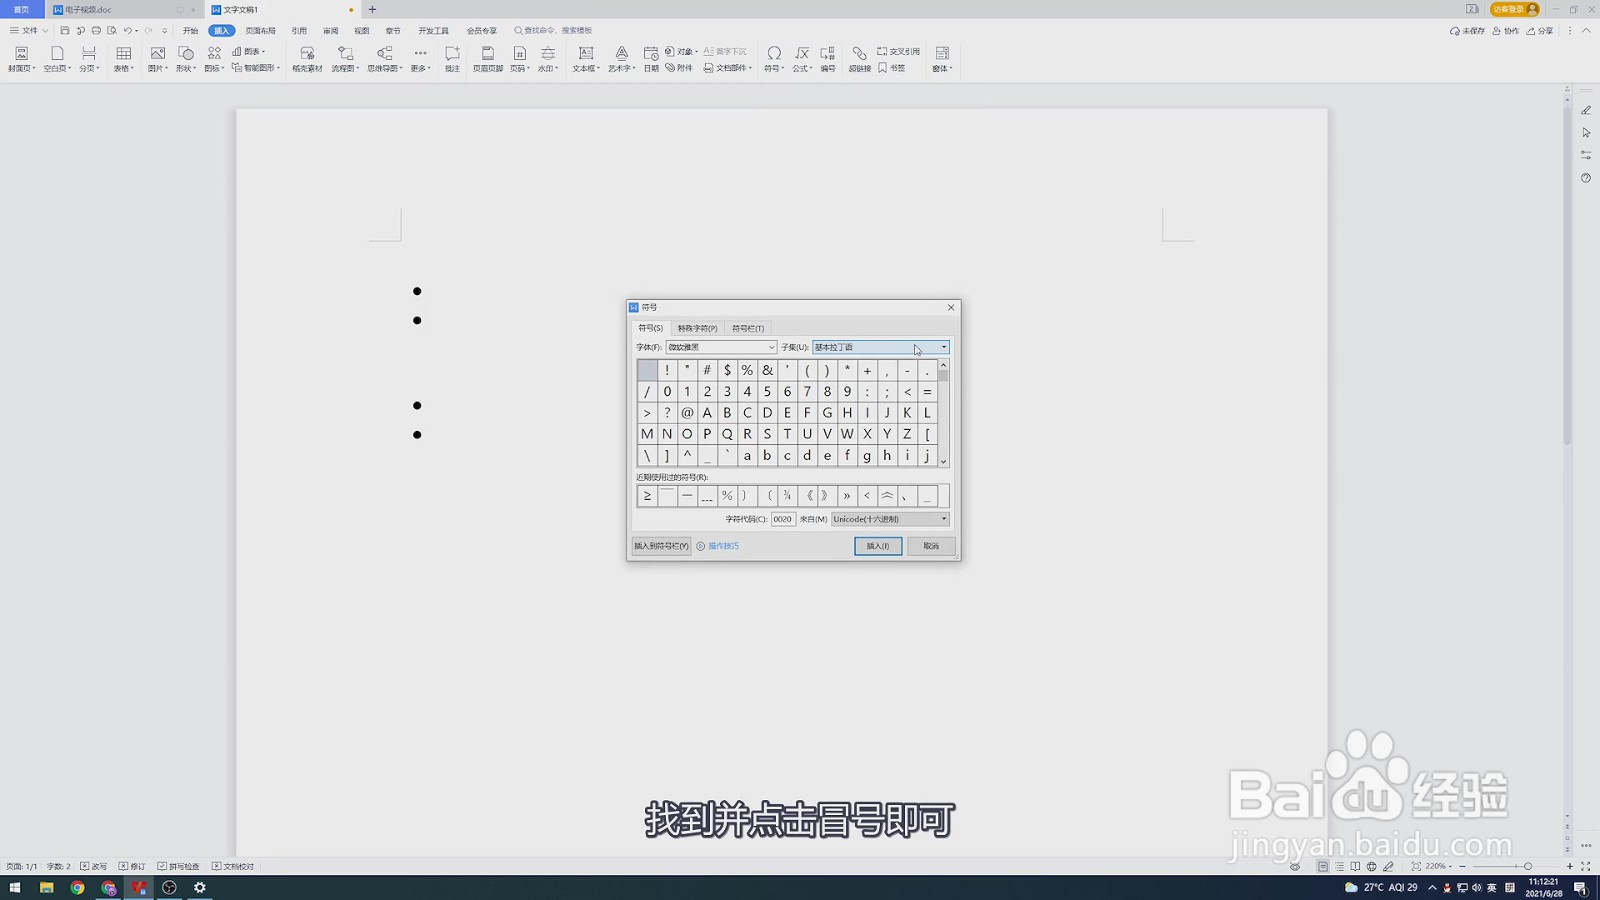The height and width of the screenshot is (900, 1600).
Task: Open the table (表格) insert tool
Action: (123, 59)
